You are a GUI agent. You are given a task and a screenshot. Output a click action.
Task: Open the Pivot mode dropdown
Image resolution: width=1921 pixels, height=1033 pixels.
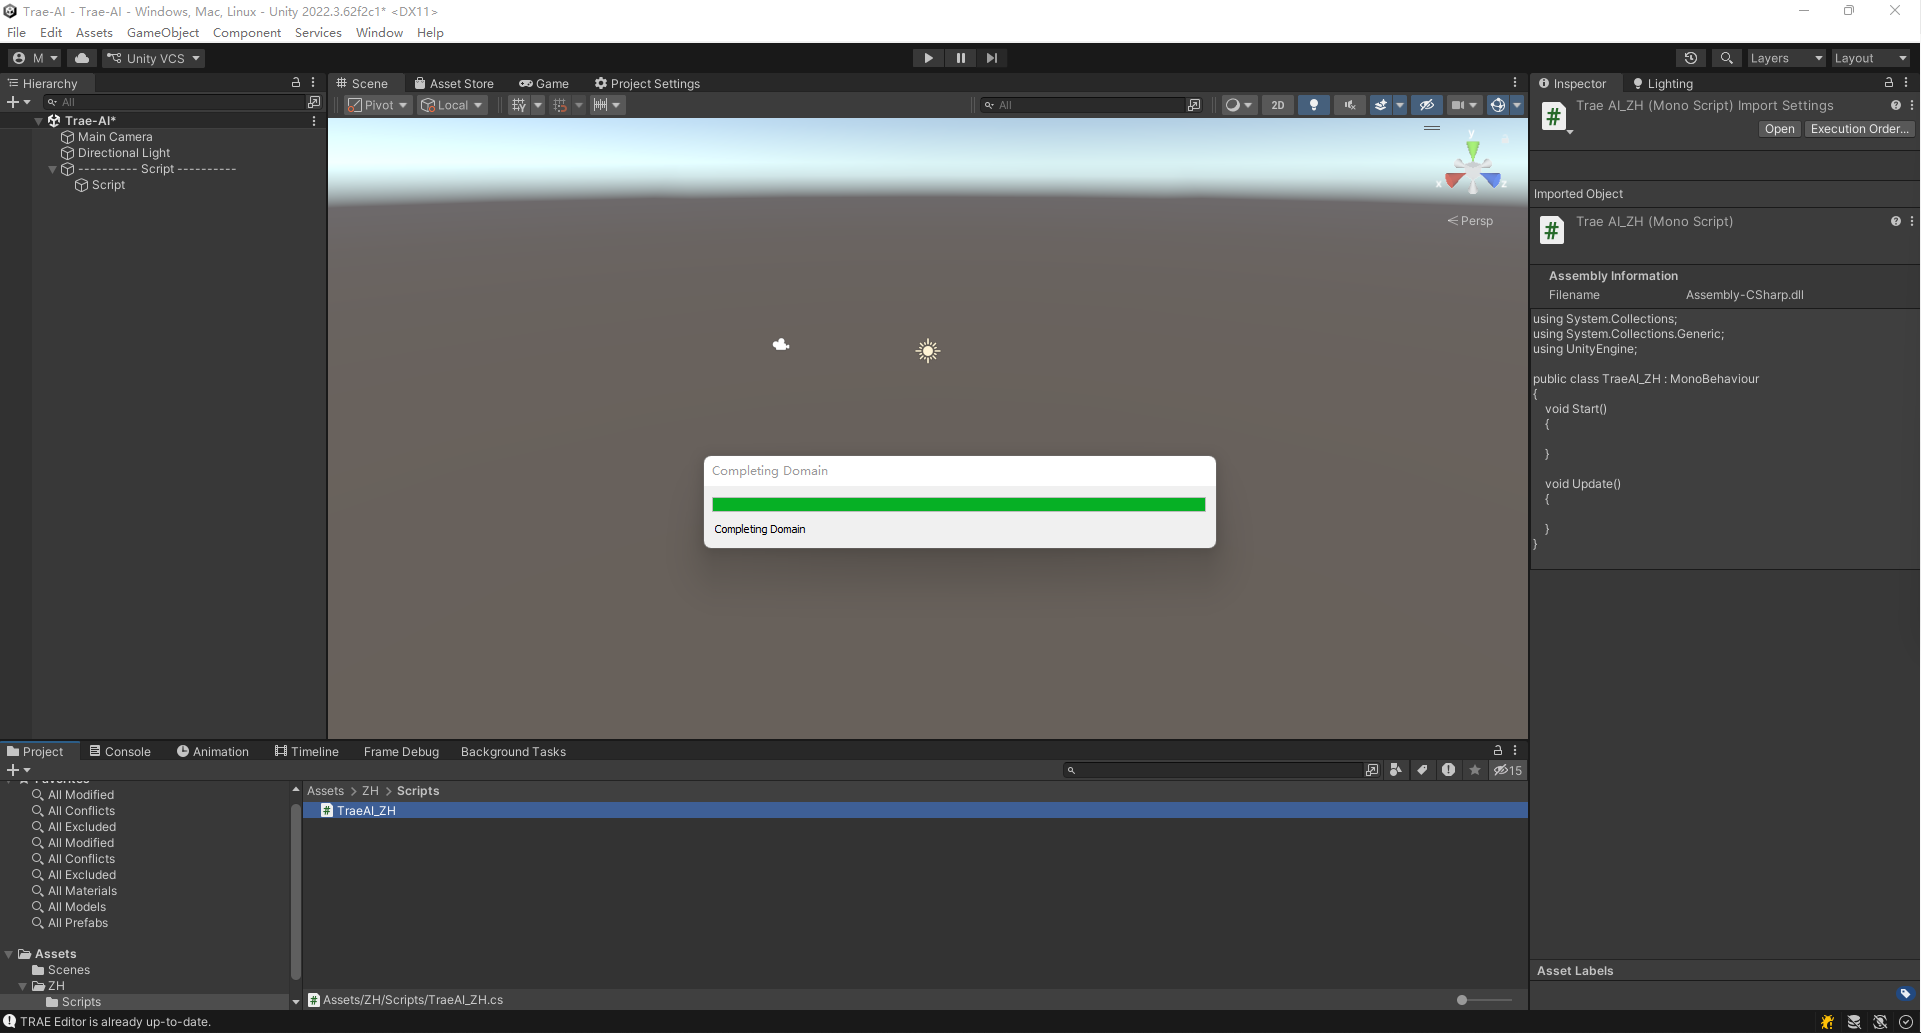378,105
